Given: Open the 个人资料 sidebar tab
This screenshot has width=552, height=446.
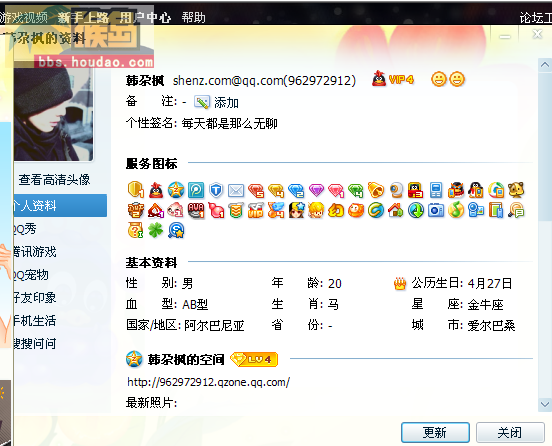Looking at the screenshot, I should (61, 205).
